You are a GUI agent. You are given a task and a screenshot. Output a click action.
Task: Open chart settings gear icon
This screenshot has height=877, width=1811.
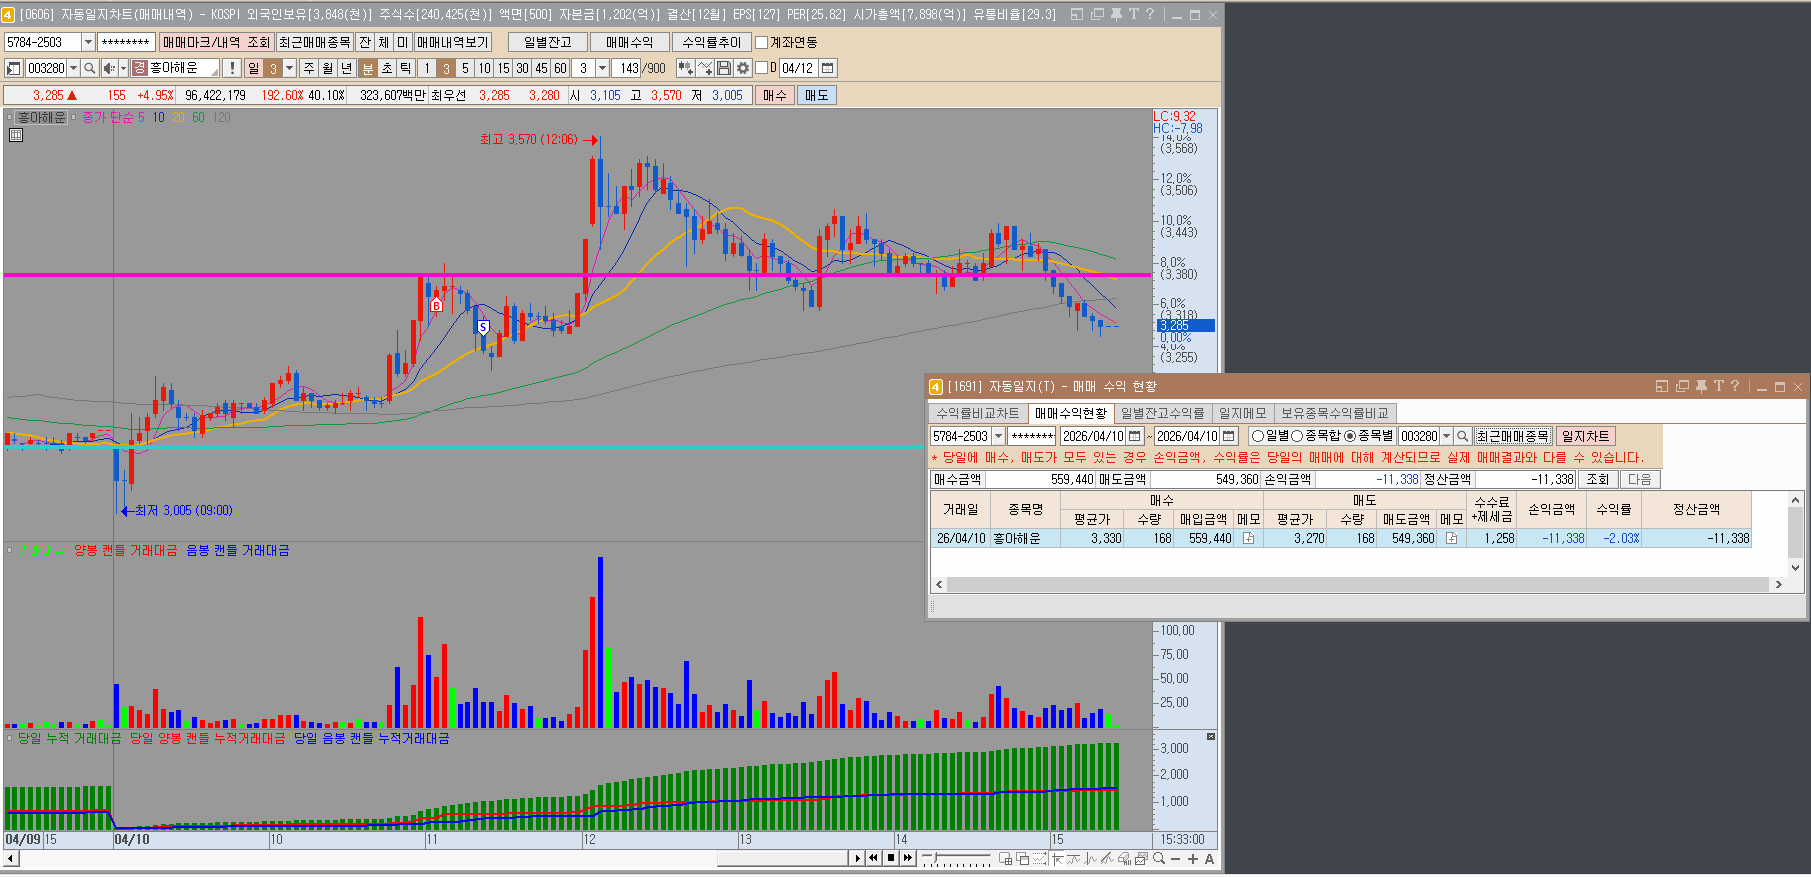click(743, 68)
